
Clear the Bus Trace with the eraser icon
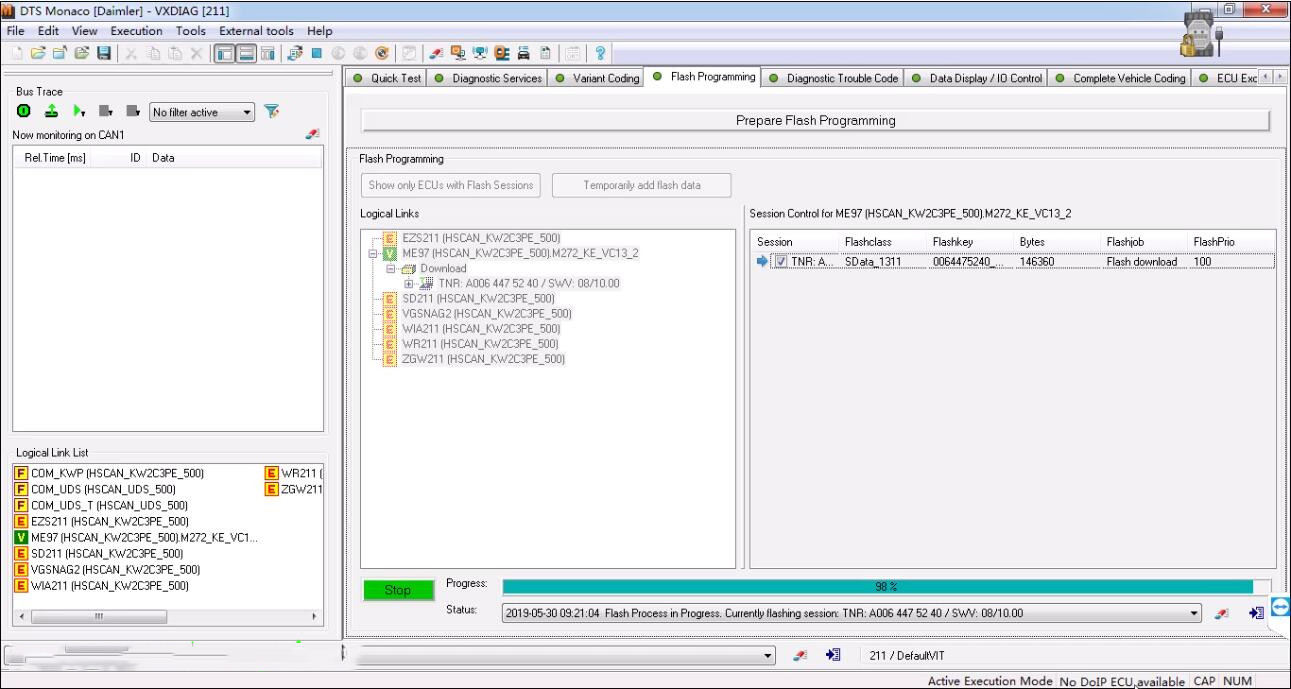point(312,134)
